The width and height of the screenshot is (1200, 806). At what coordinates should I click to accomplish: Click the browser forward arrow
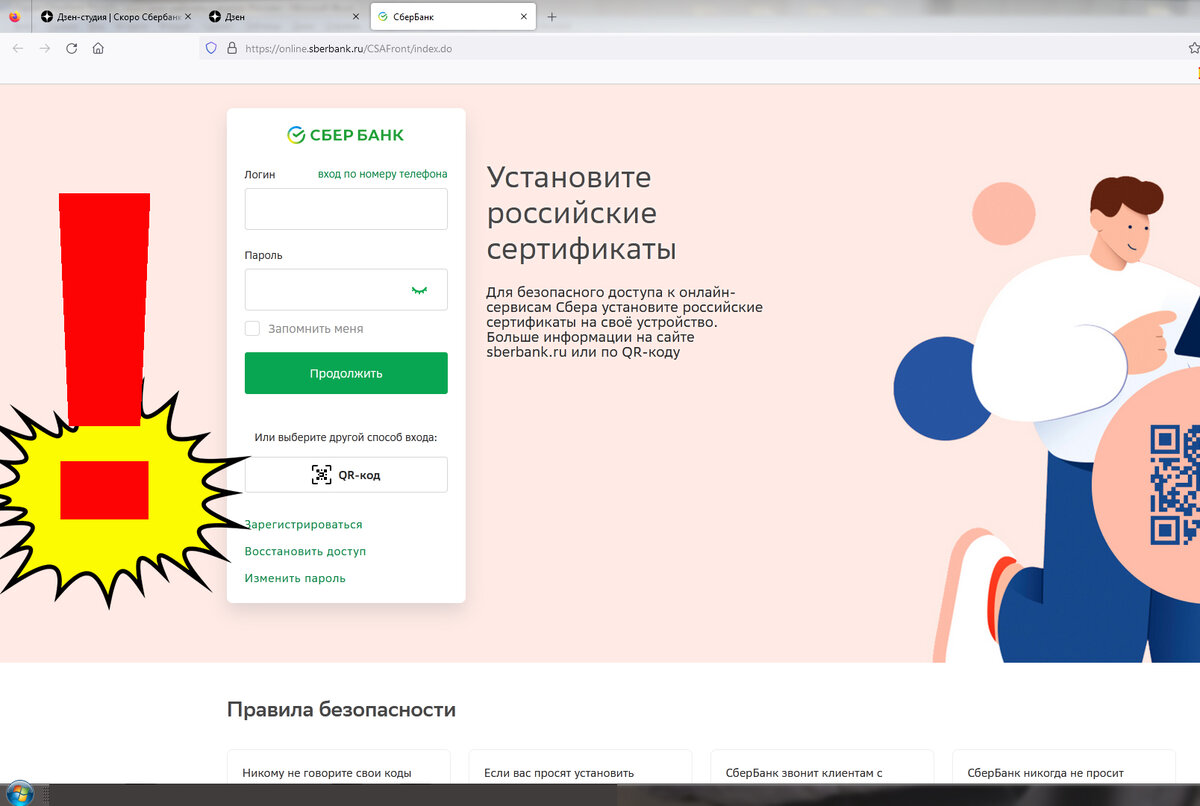[44, 48]
